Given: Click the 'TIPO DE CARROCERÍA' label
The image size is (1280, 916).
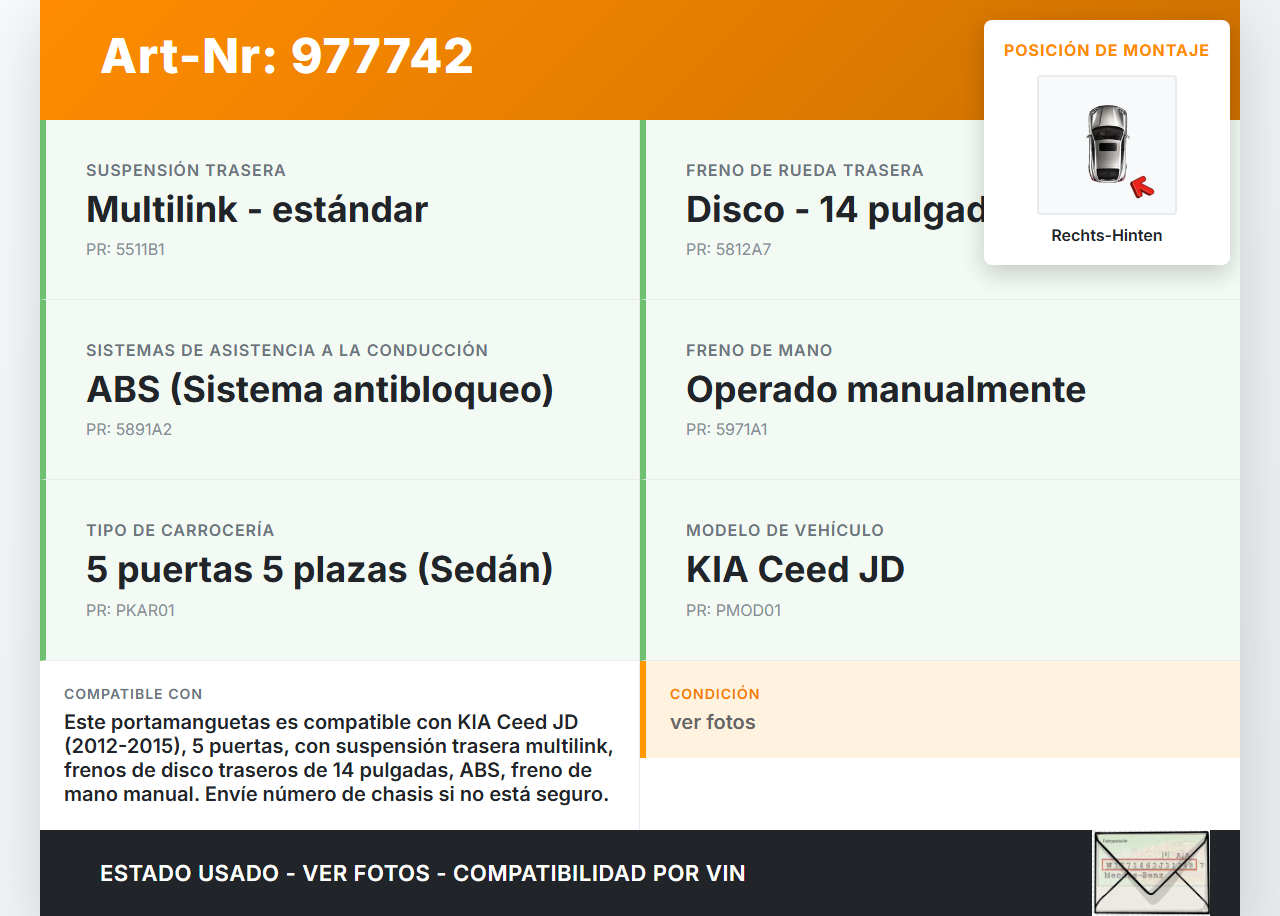Looking at the screenshot, I should (180, 531).
